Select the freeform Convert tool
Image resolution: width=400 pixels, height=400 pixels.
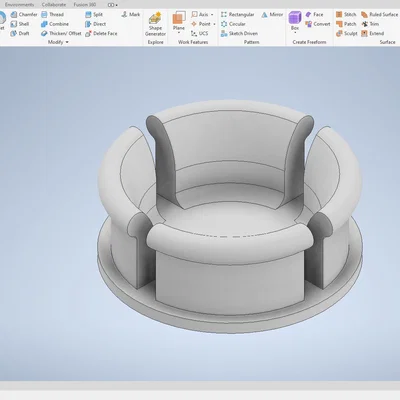click(x=317, y=24)
